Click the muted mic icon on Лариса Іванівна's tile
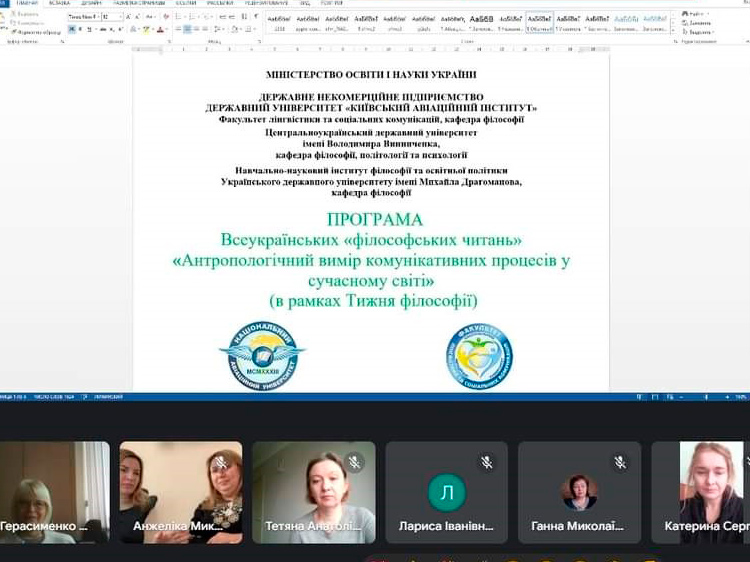Screen dimensions: 750x562 coord(487,462)
